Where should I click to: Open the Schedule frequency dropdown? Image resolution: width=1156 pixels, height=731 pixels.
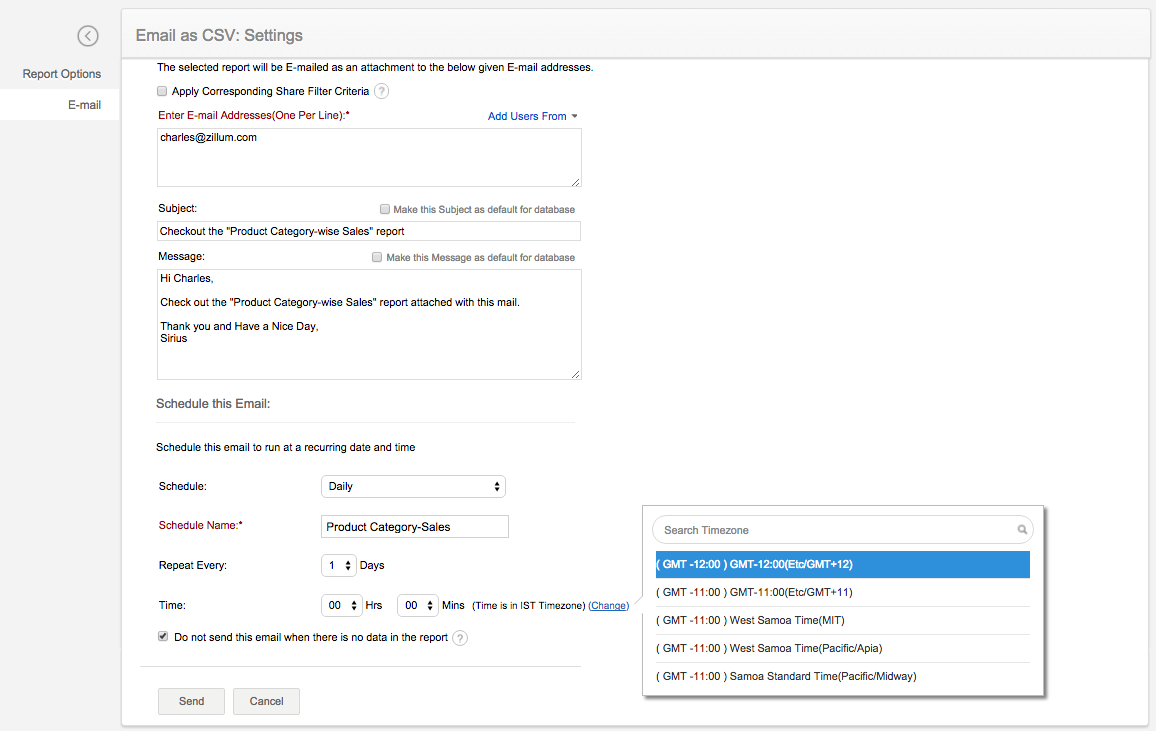click(x=413, y=486)
